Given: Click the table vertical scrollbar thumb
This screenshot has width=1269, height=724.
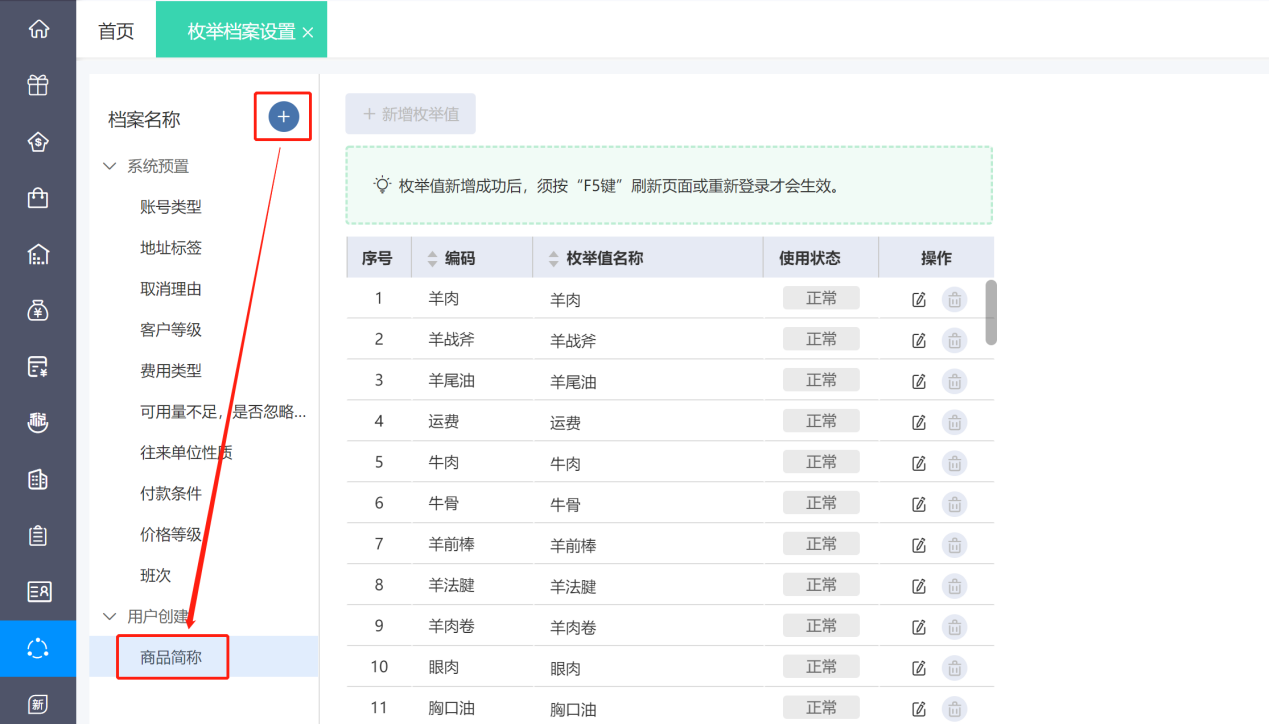Looking at the screenshot, I should [990, 312].
